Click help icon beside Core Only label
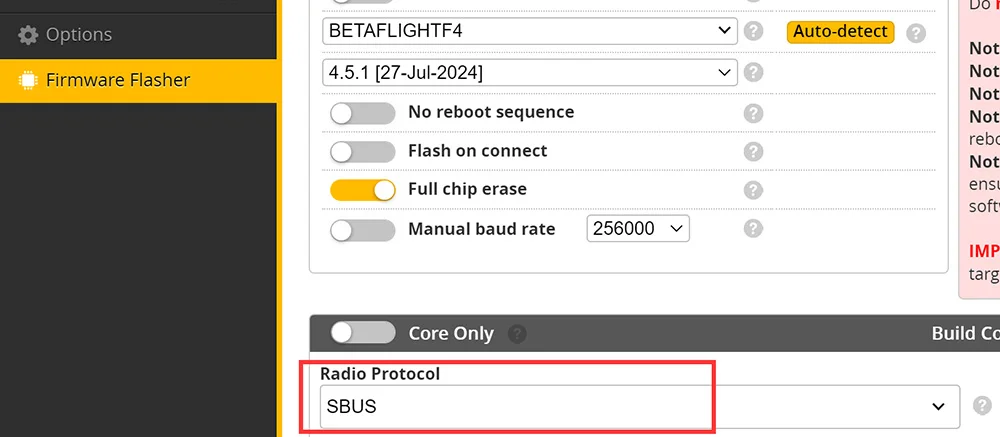 pos(517,334)
